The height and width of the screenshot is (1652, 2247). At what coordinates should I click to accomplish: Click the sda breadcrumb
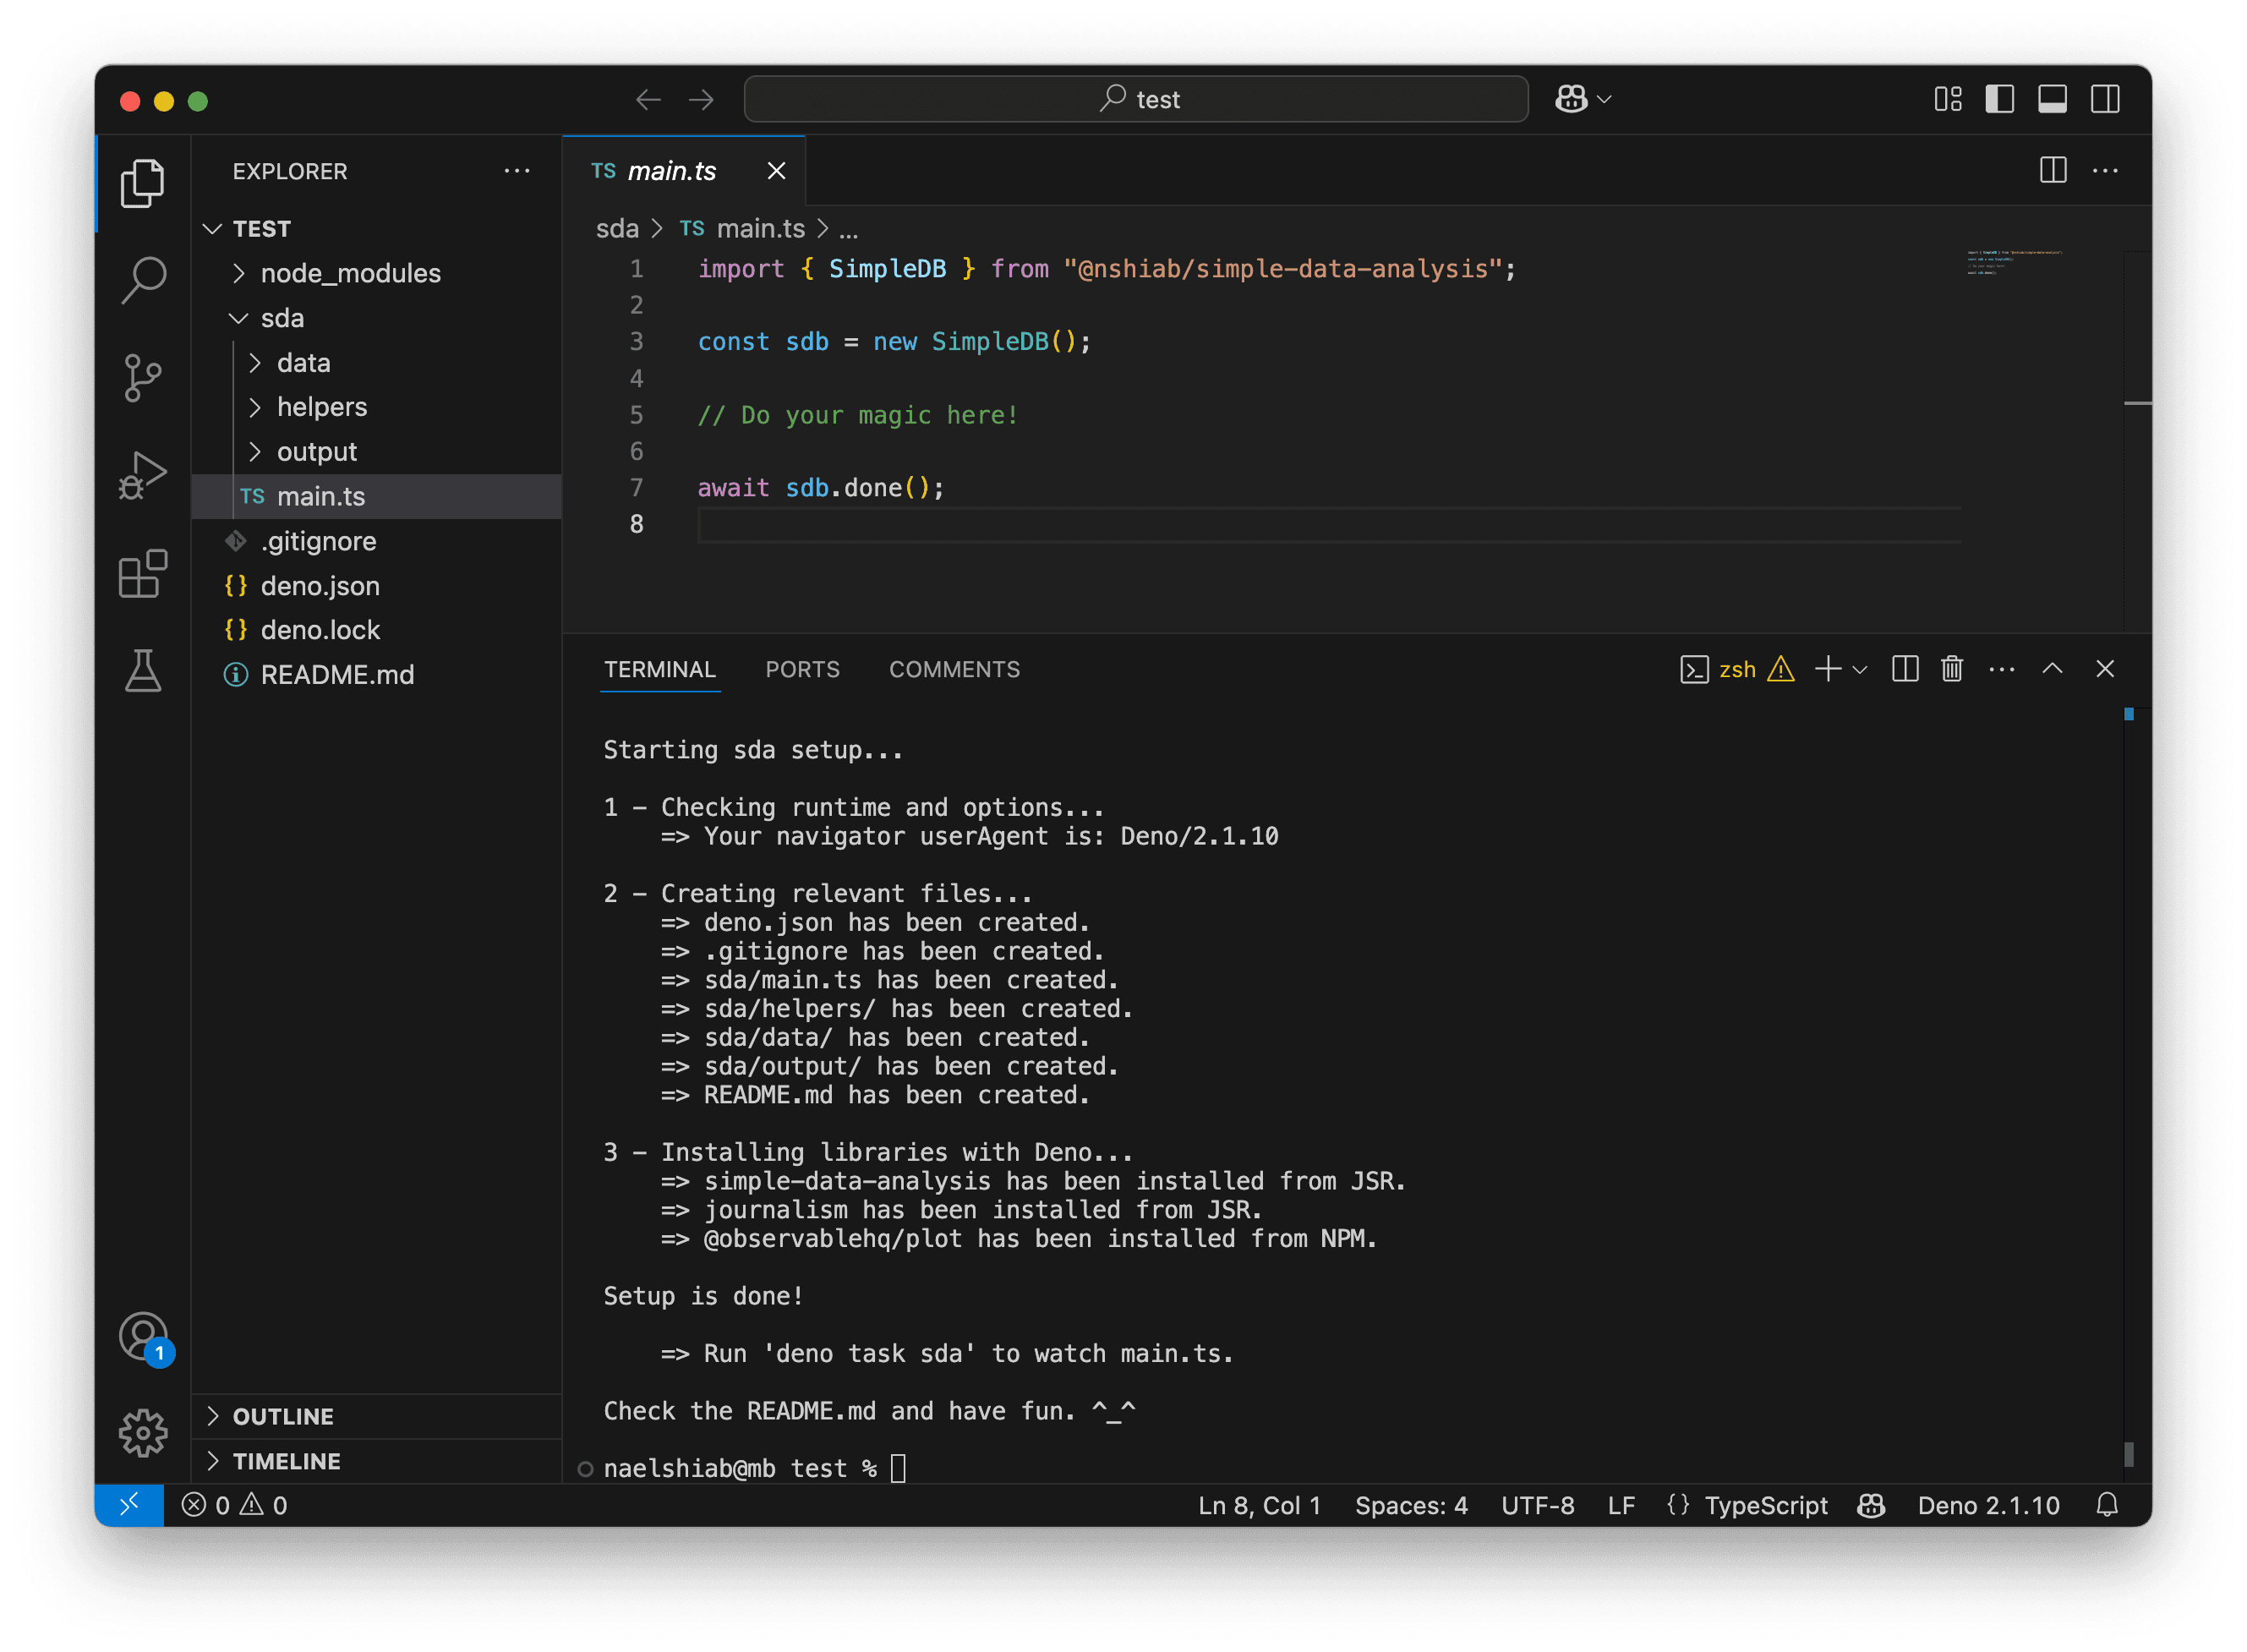click(617, 229)
